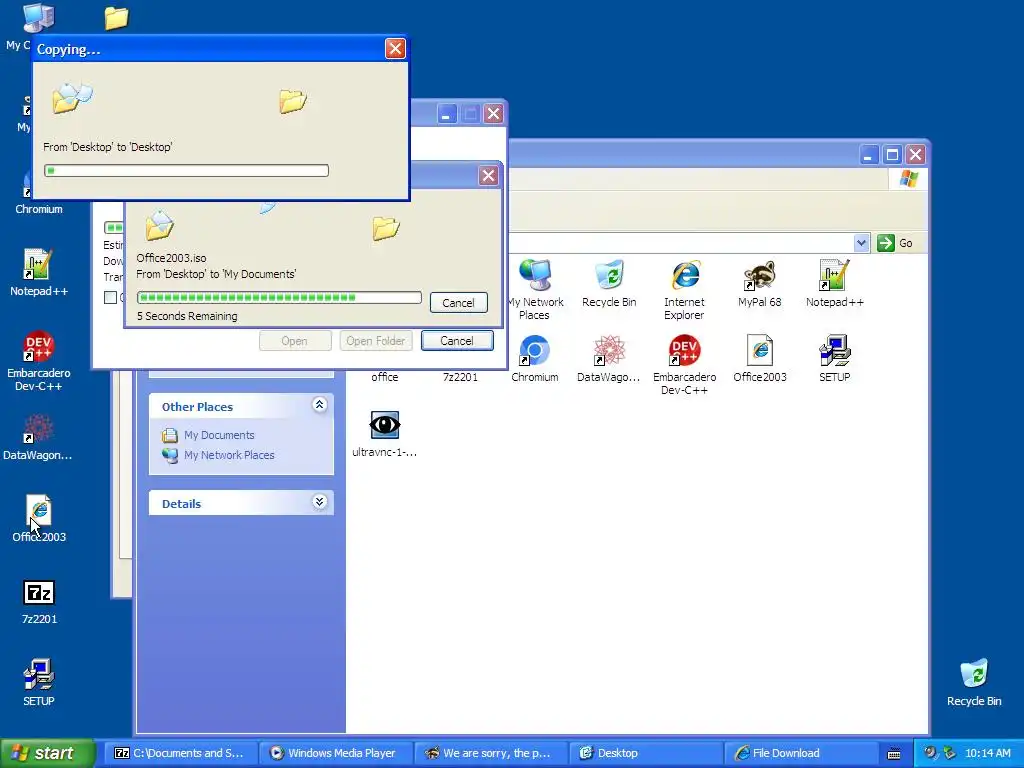The height and width of the screenshot is (768, 1024).
Task: Switch to Desktop taskbar item
Action: 645,754
